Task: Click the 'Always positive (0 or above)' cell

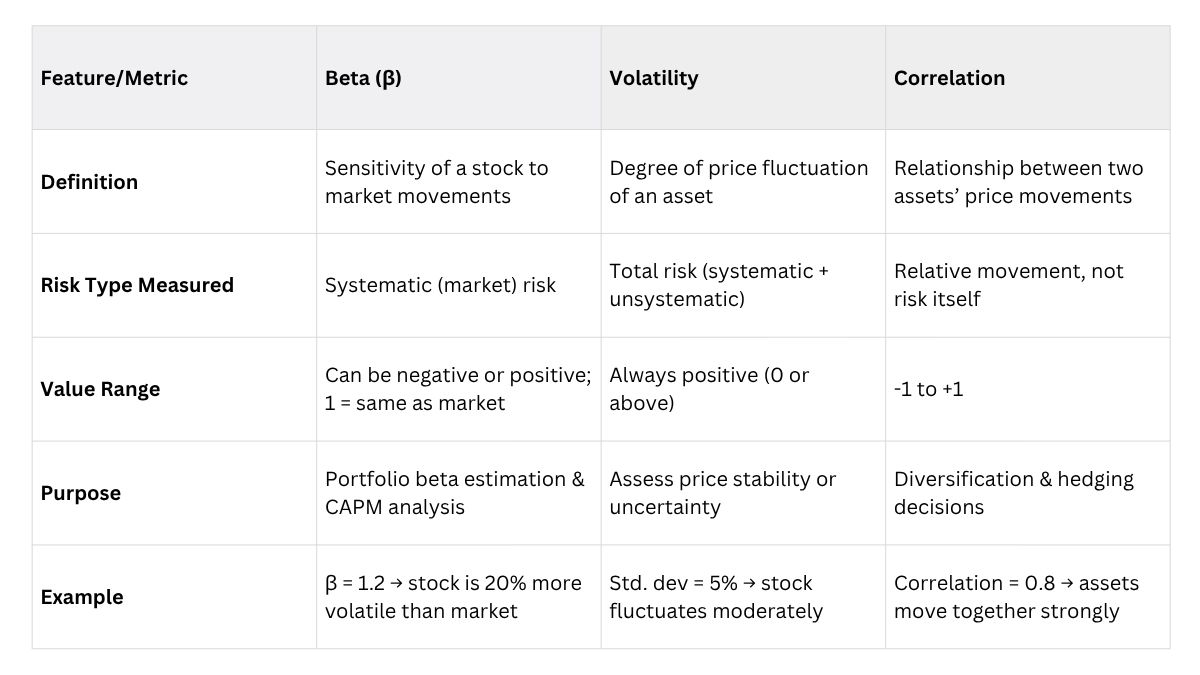Action: (x=709, y=389)
